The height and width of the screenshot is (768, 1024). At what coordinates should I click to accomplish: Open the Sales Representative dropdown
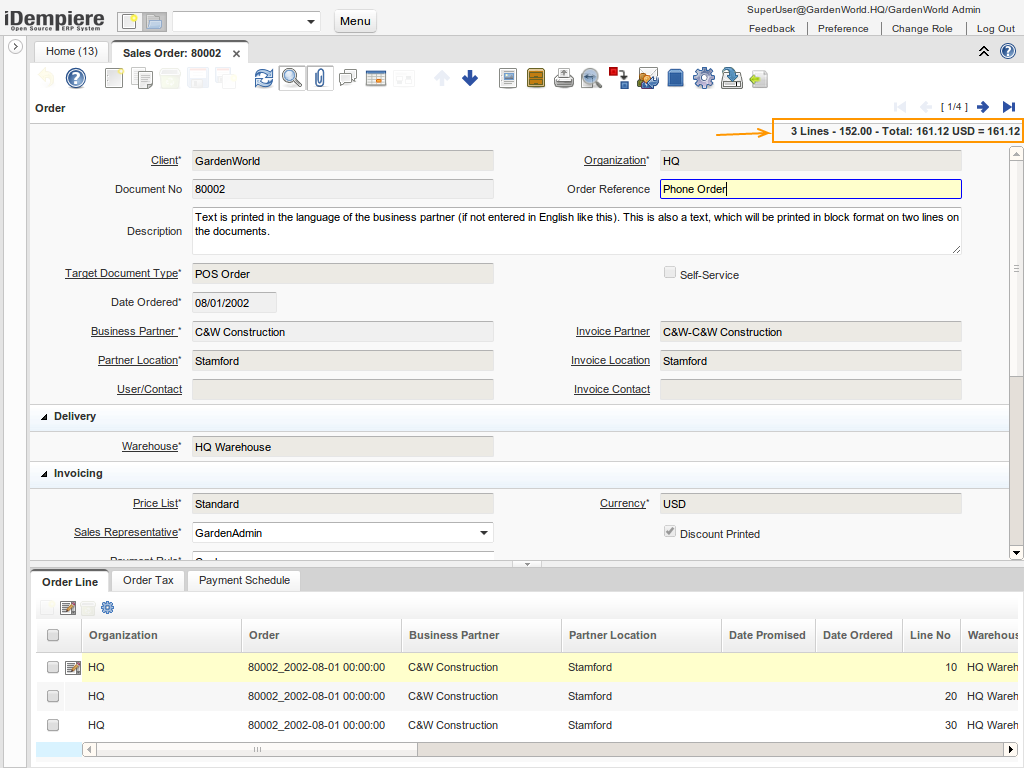click(x=484, y=533)
